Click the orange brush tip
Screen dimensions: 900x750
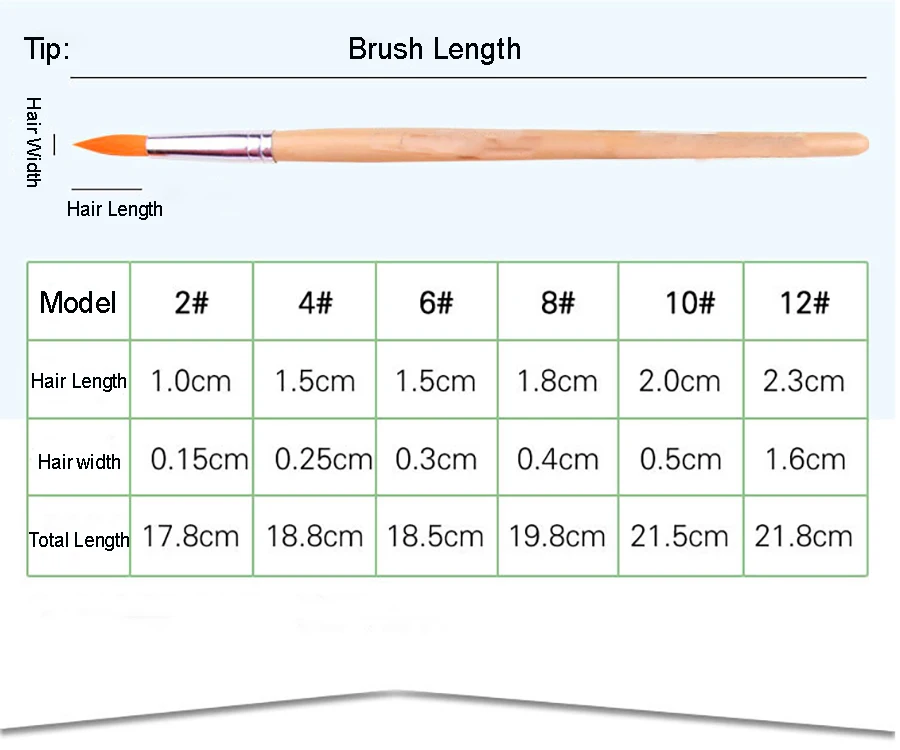click(110, 145)
